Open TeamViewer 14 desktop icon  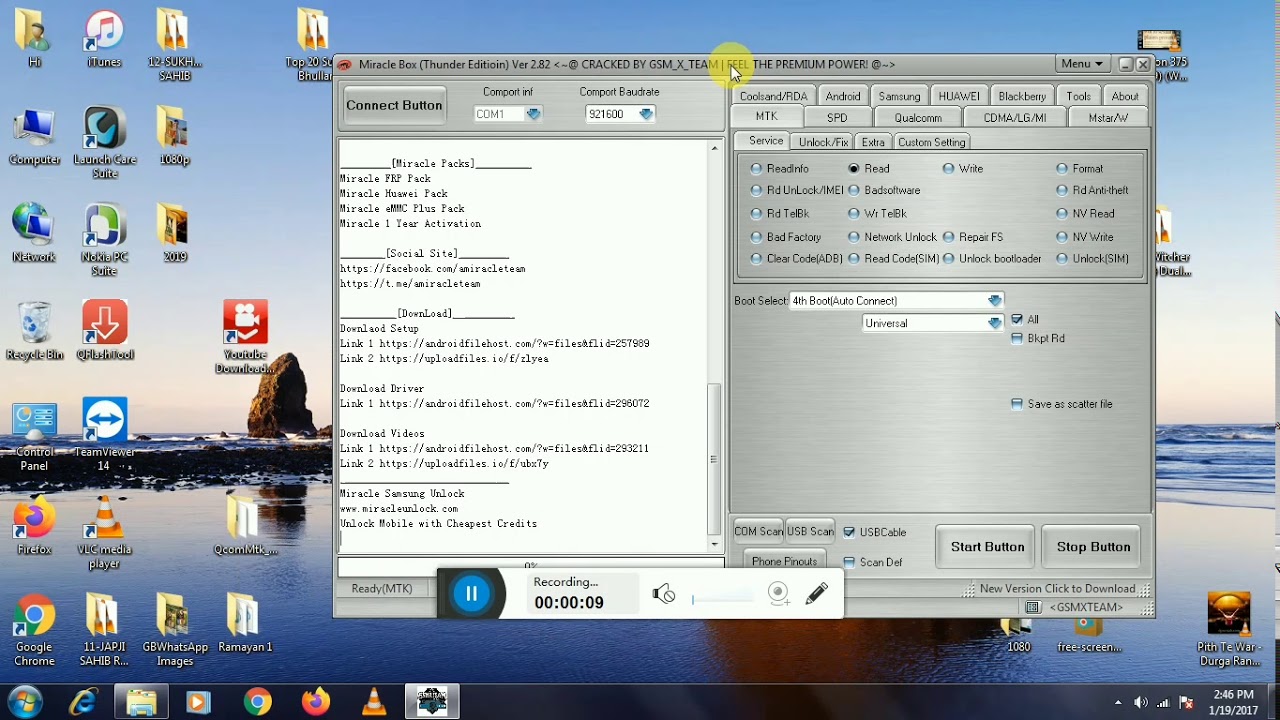pos(104,435)
